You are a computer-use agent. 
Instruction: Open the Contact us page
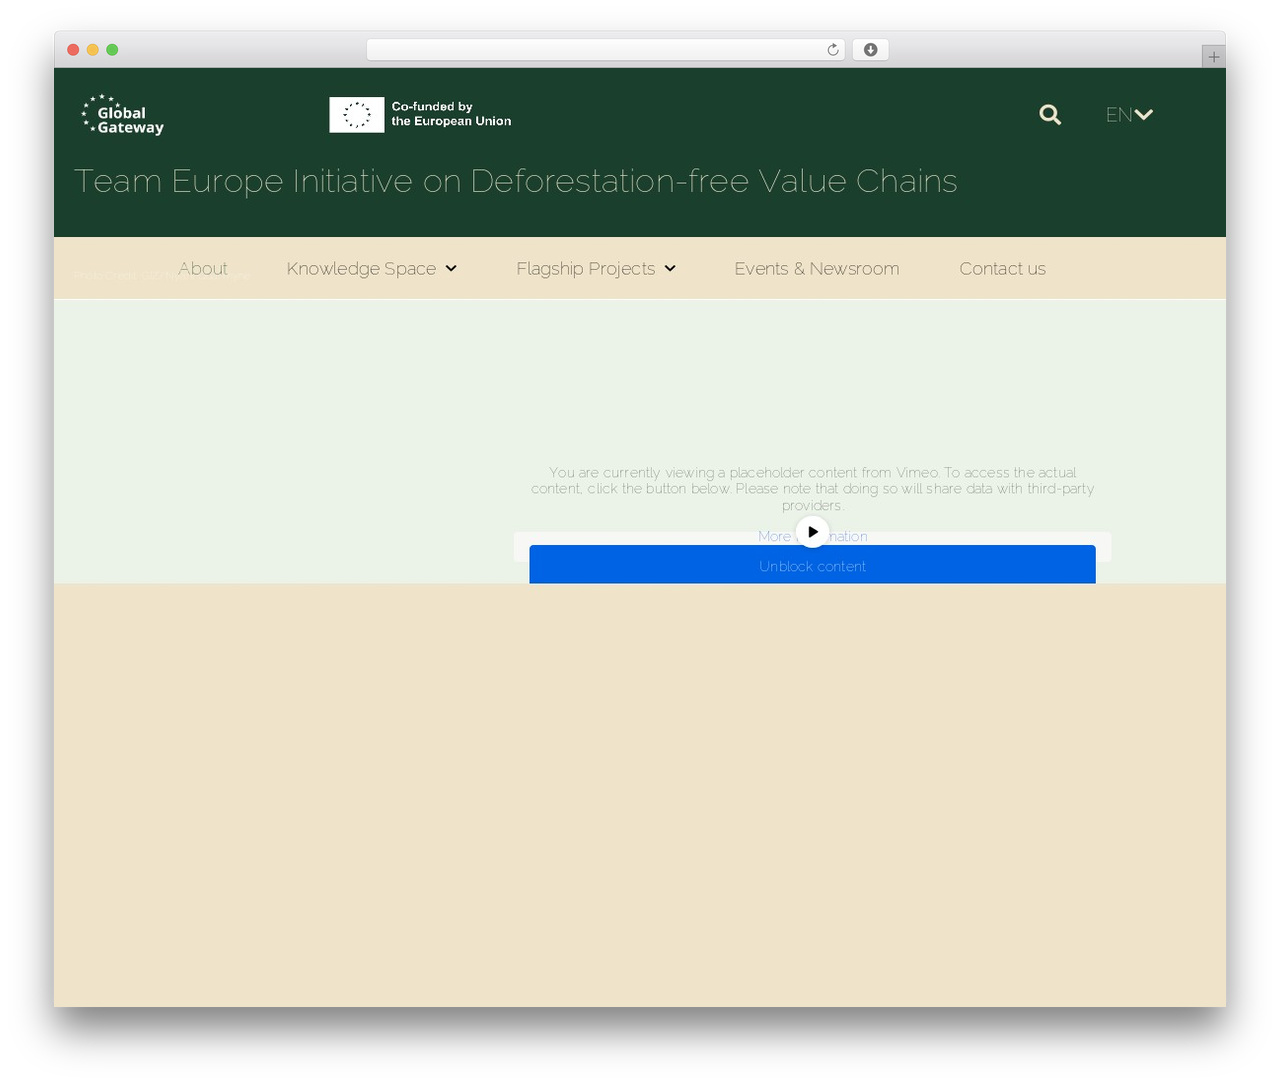tap(1002, 268)
